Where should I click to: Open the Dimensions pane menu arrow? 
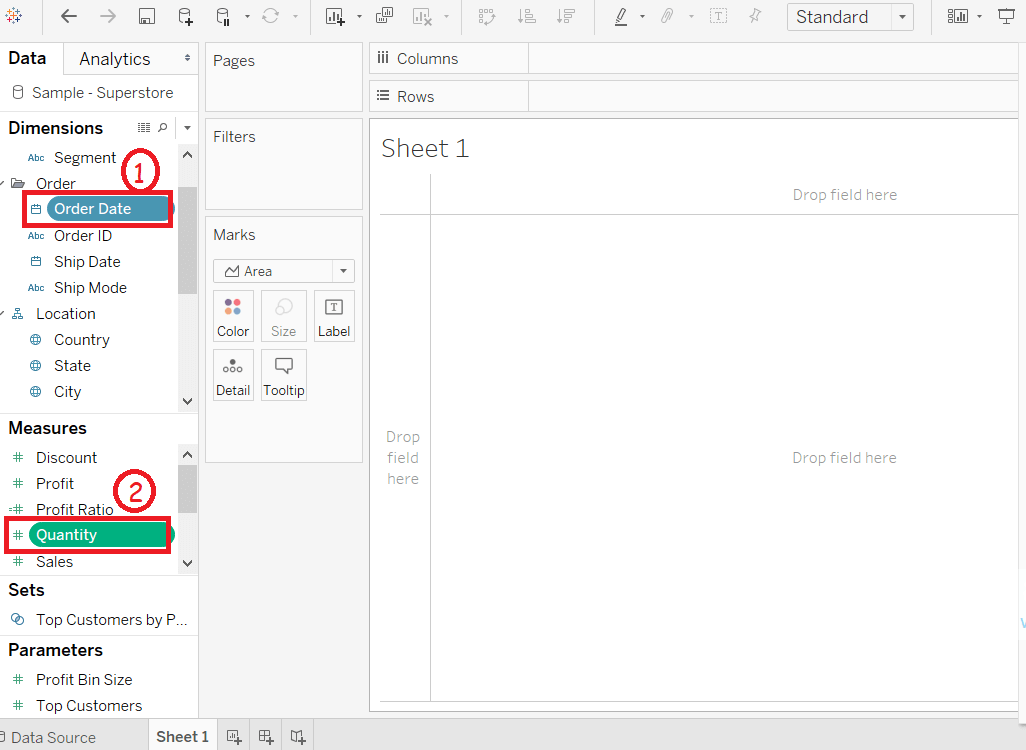[187, 128]
